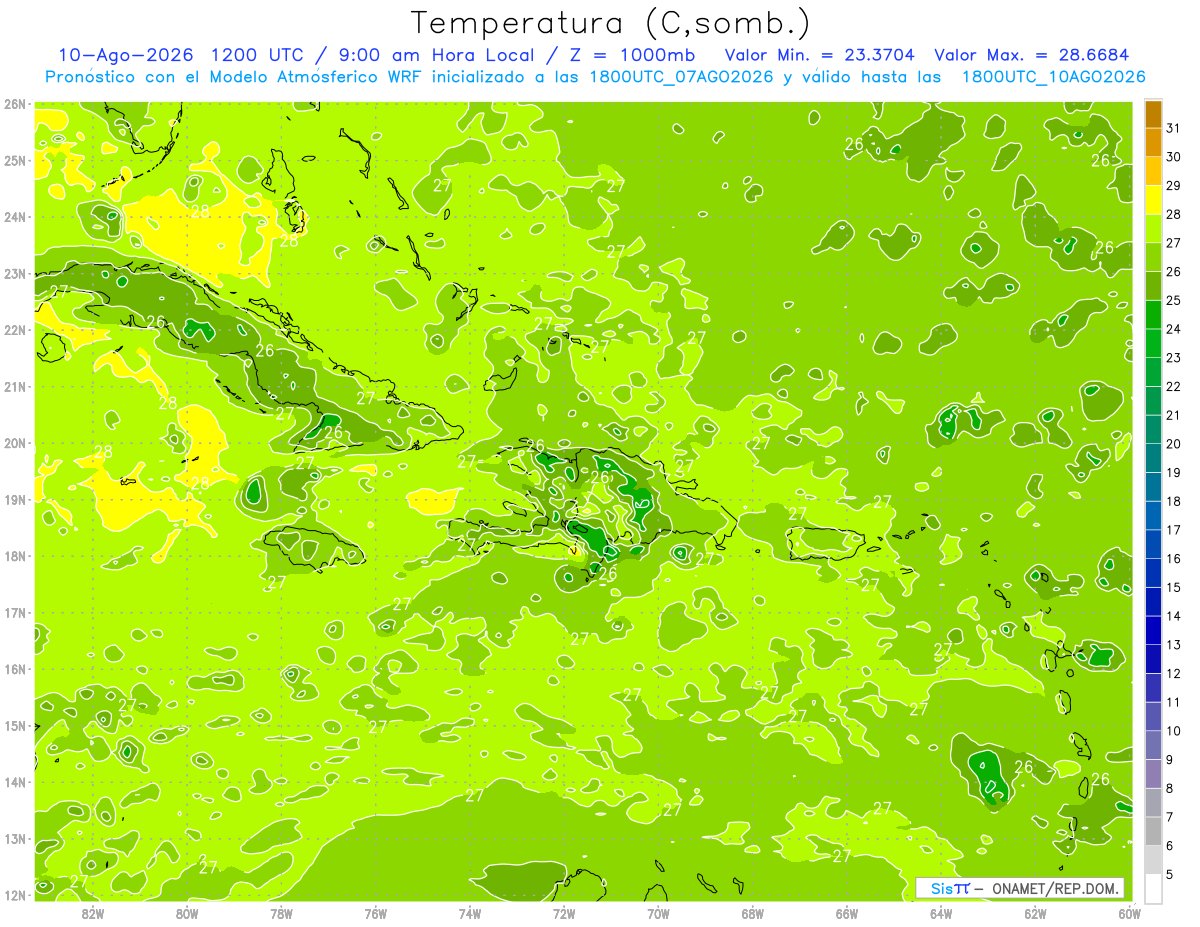
Task: Click the '8' value on the color scale
Action: click(1171, 789)
